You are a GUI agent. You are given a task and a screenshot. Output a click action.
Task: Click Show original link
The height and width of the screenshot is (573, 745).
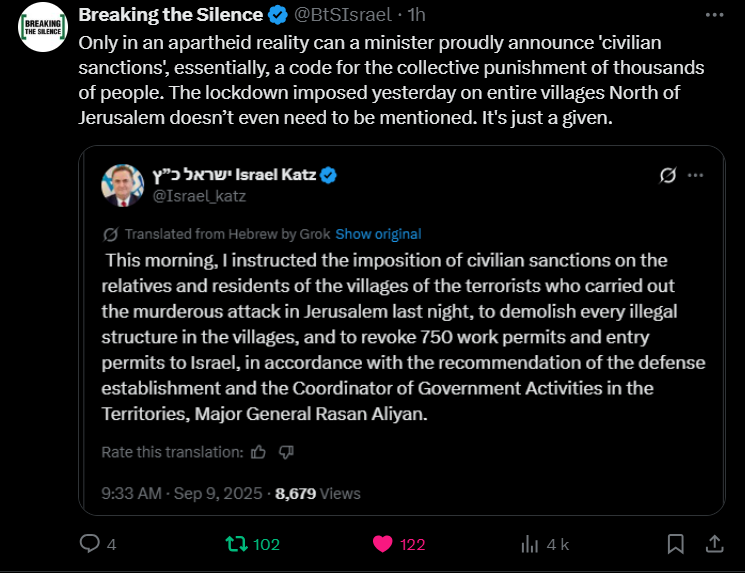378,234
